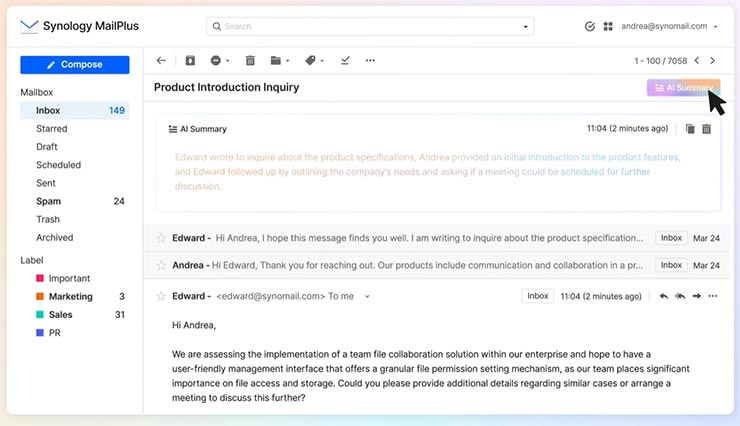Star Edward's collapsed first message

(x=161, y=238)
